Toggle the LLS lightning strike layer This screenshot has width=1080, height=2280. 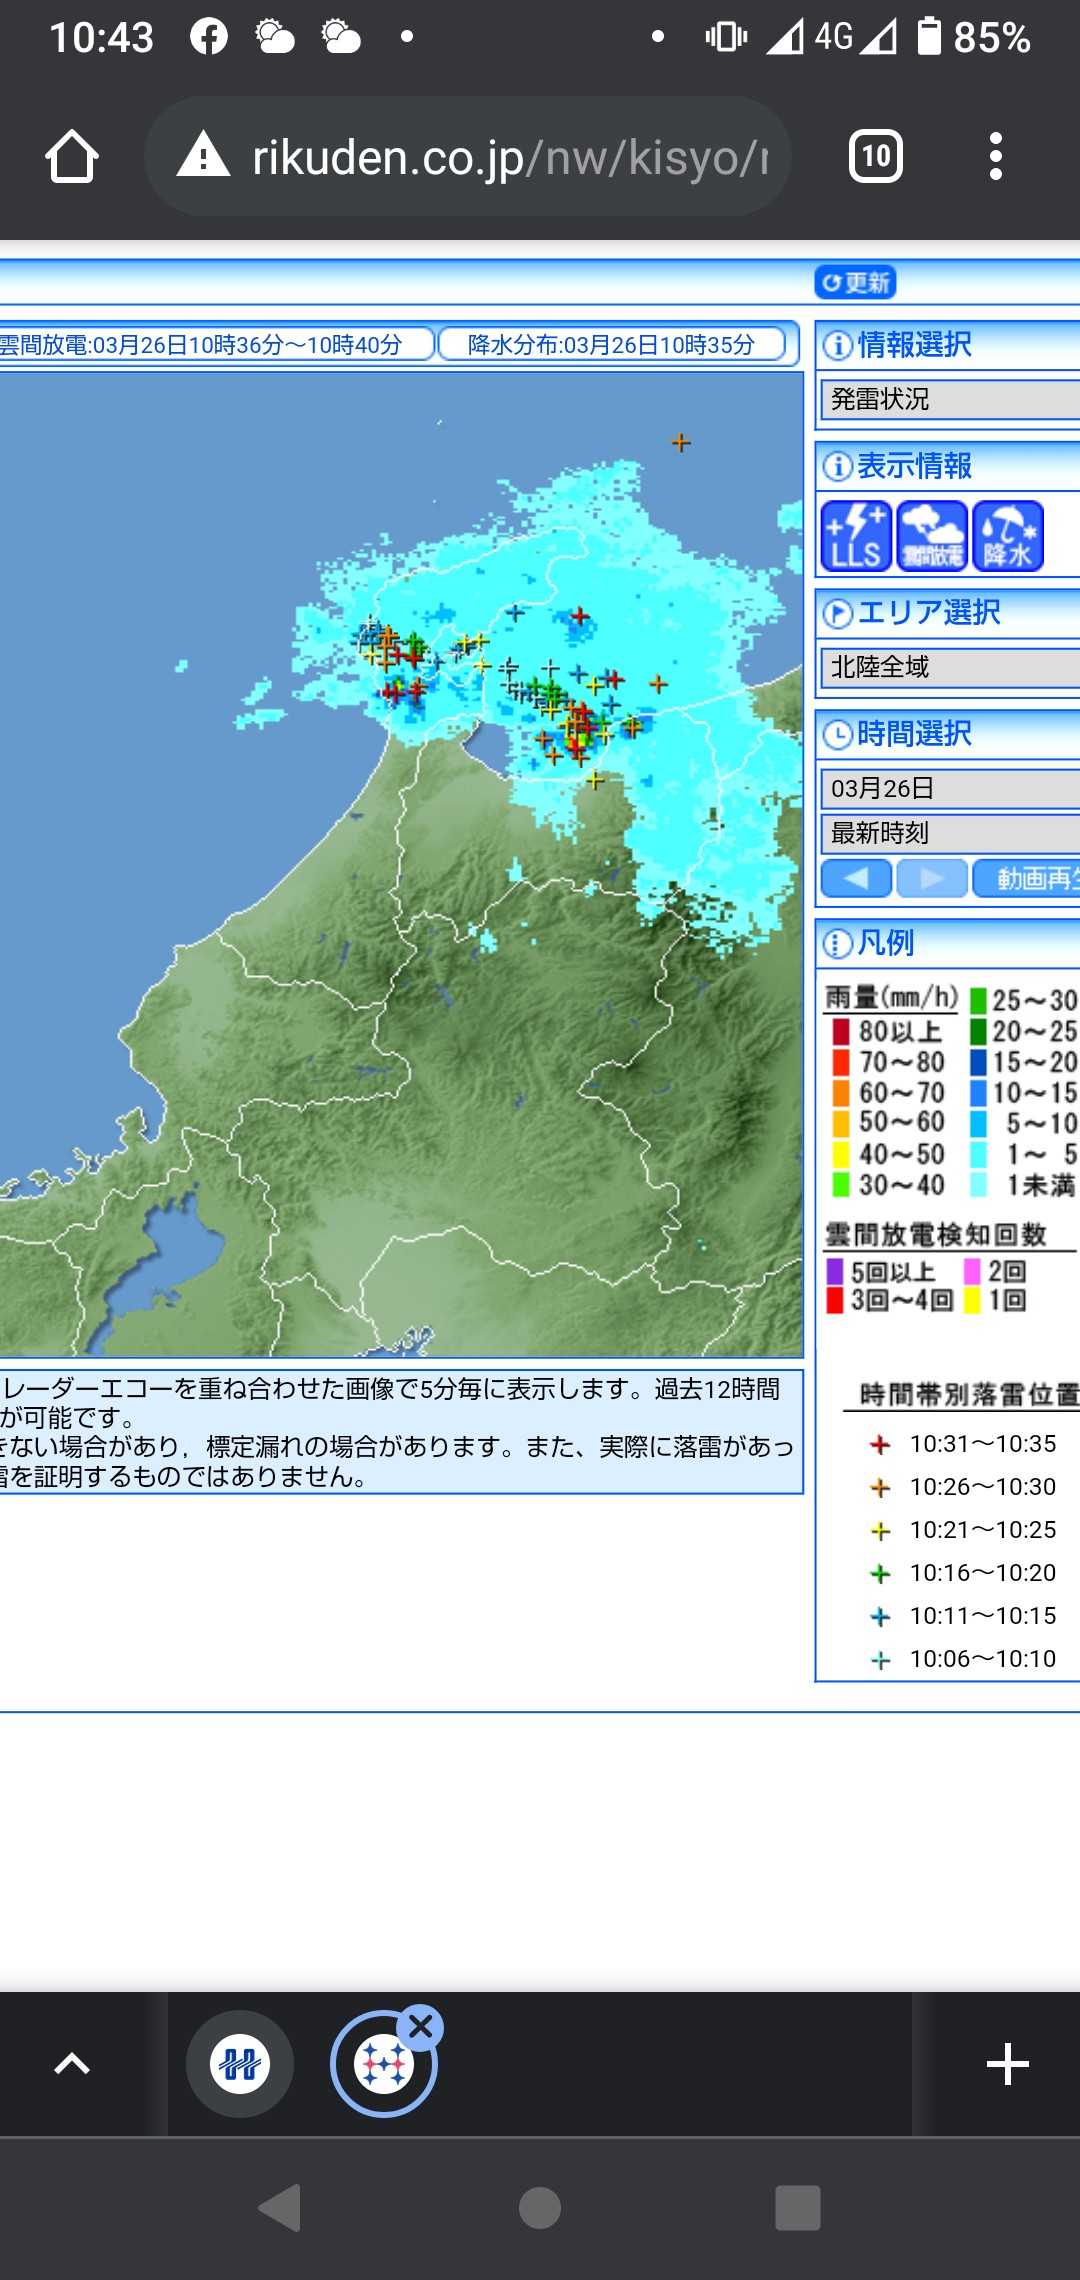click(x=855, y=537)
